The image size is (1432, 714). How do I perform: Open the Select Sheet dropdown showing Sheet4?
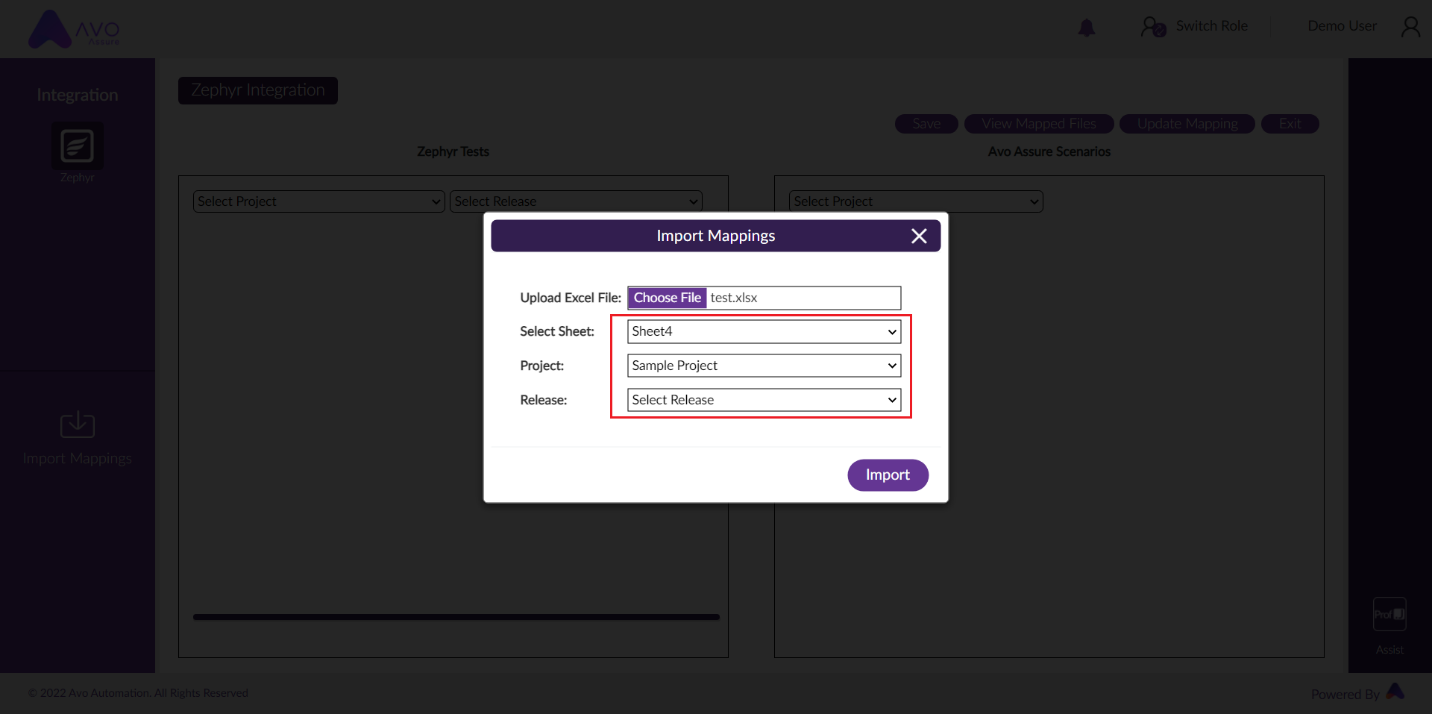coord(764,332)
